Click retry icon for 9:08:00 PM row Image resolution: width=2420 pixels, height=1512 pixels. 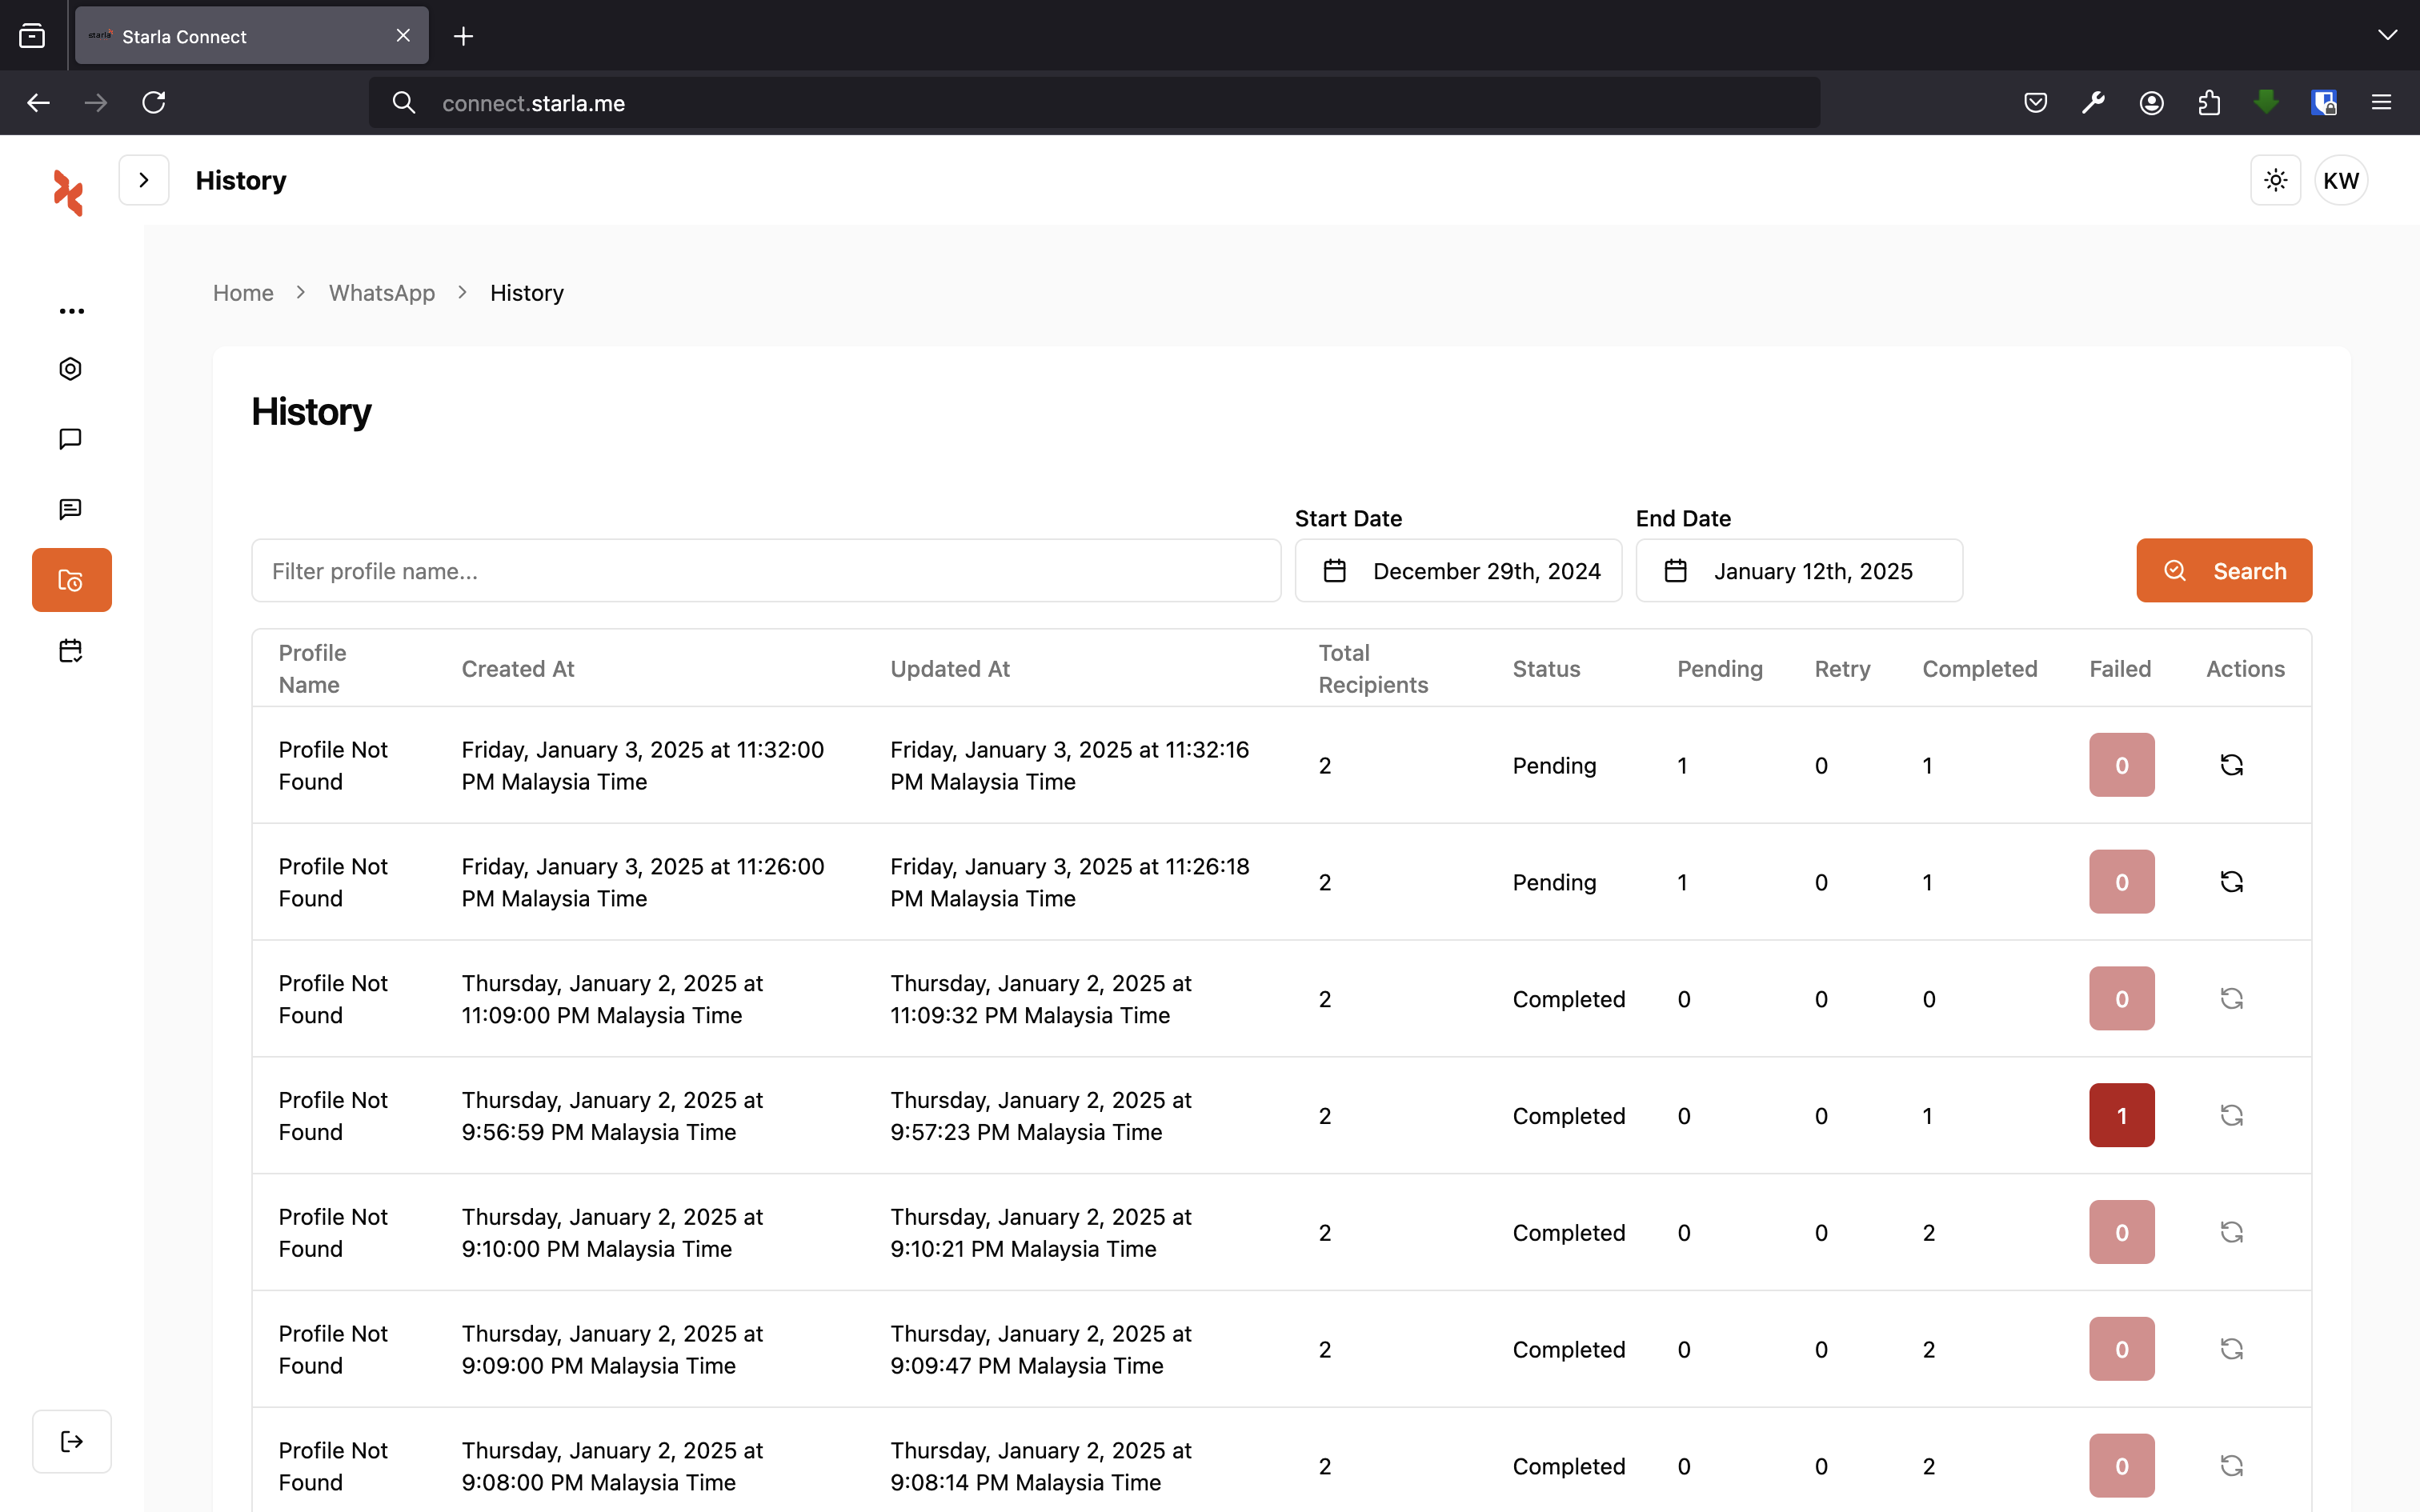(x=2232, y=1466)
